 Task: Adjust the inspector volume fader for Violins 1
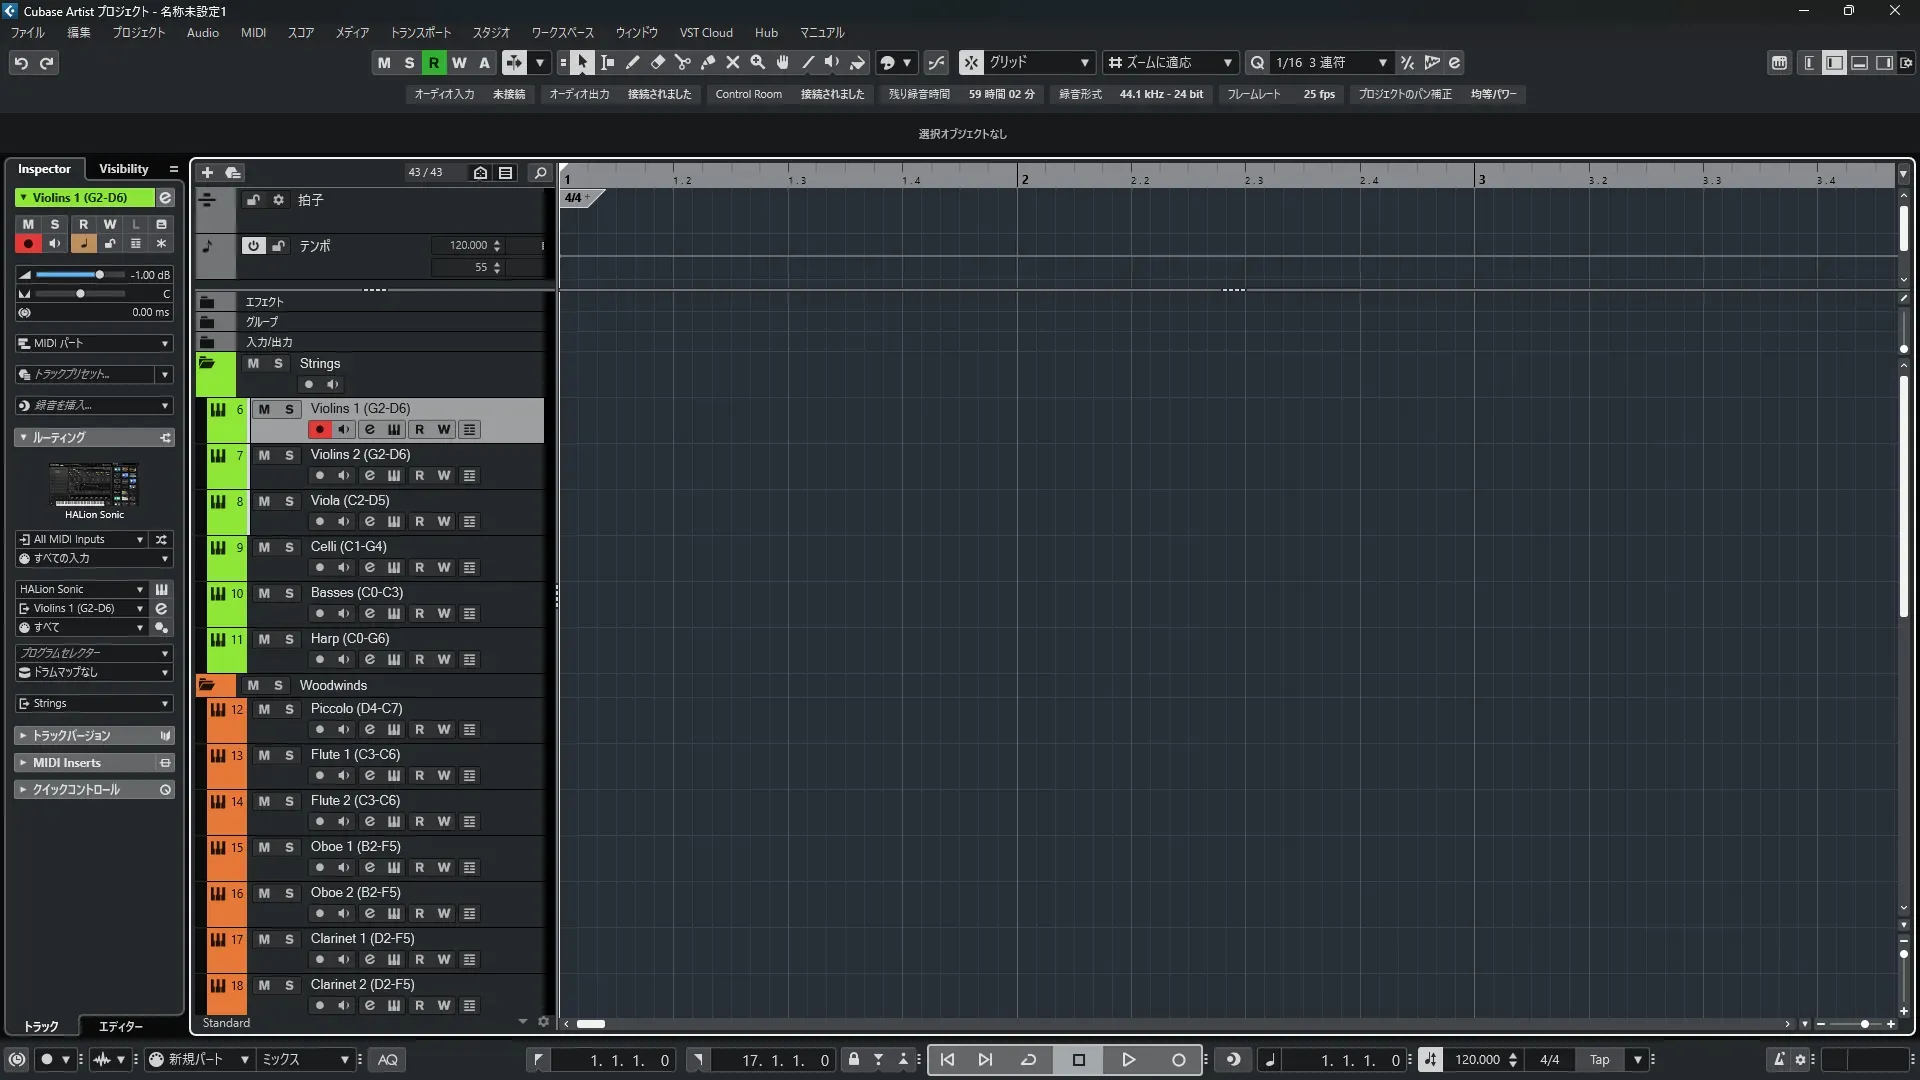click(x=99, y=275)
